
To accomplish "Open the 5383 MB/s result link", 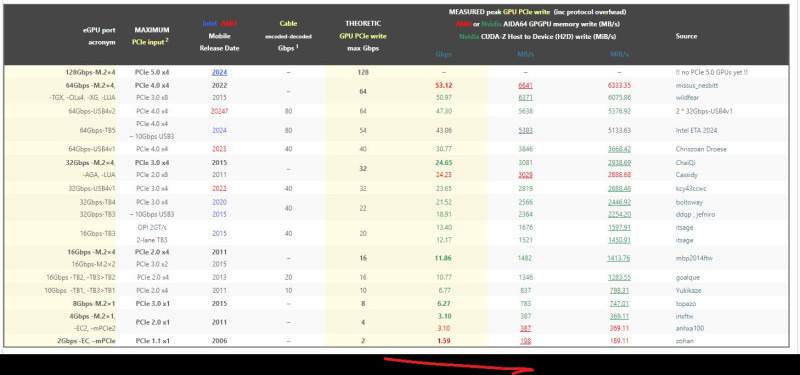I will tap(525, 131).
